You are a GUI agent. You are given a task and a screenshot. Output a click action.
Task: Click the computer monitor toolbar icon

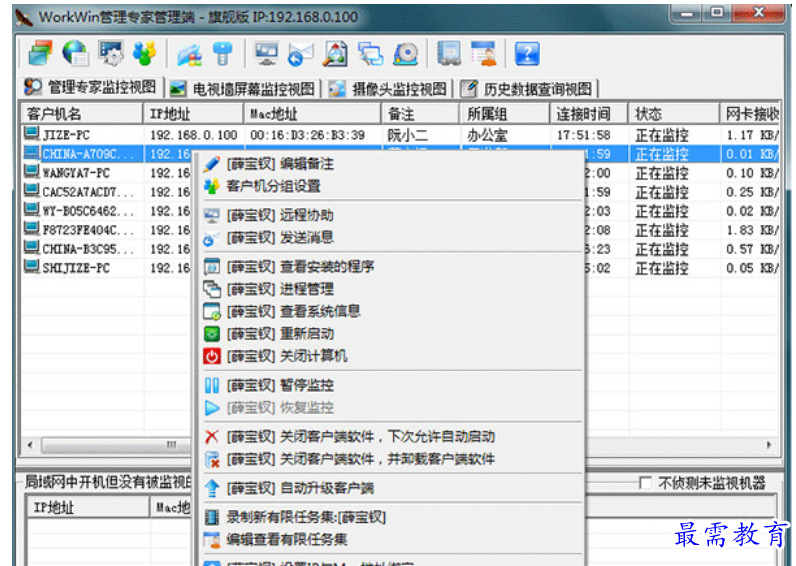[267, 54]
